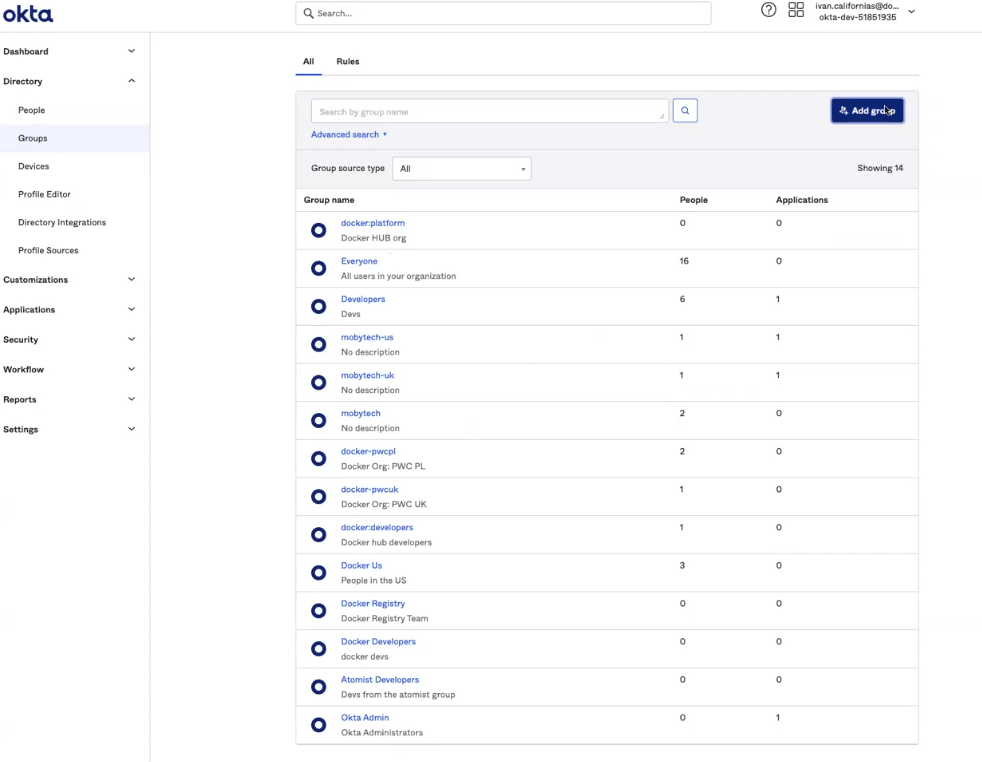Image resolution: width=982 pixels, height=762 pixels.
Task: Open the Okta Admin group link
Action: click(365, 718)
